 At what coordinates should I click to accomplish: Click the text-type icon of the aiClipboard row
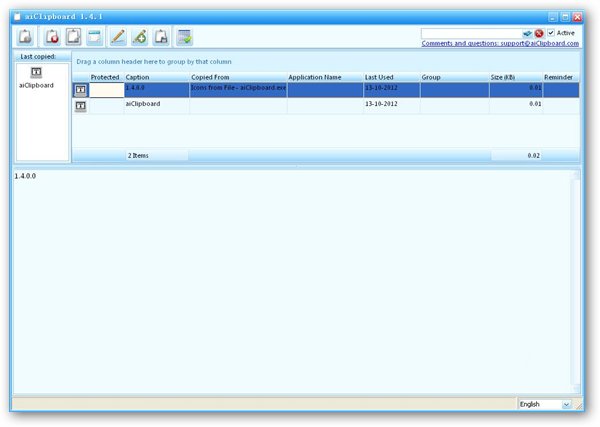point(80,106)
